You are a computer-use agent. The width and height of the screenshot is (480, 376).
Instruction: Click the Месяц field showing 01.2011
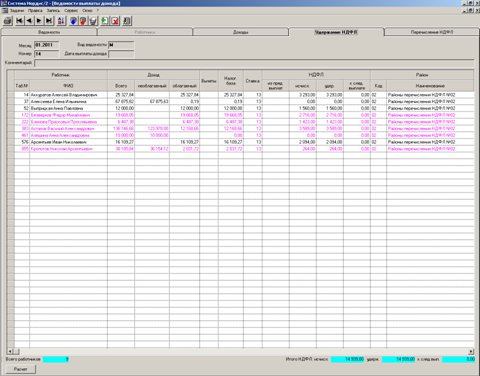(x=46, y=45)
